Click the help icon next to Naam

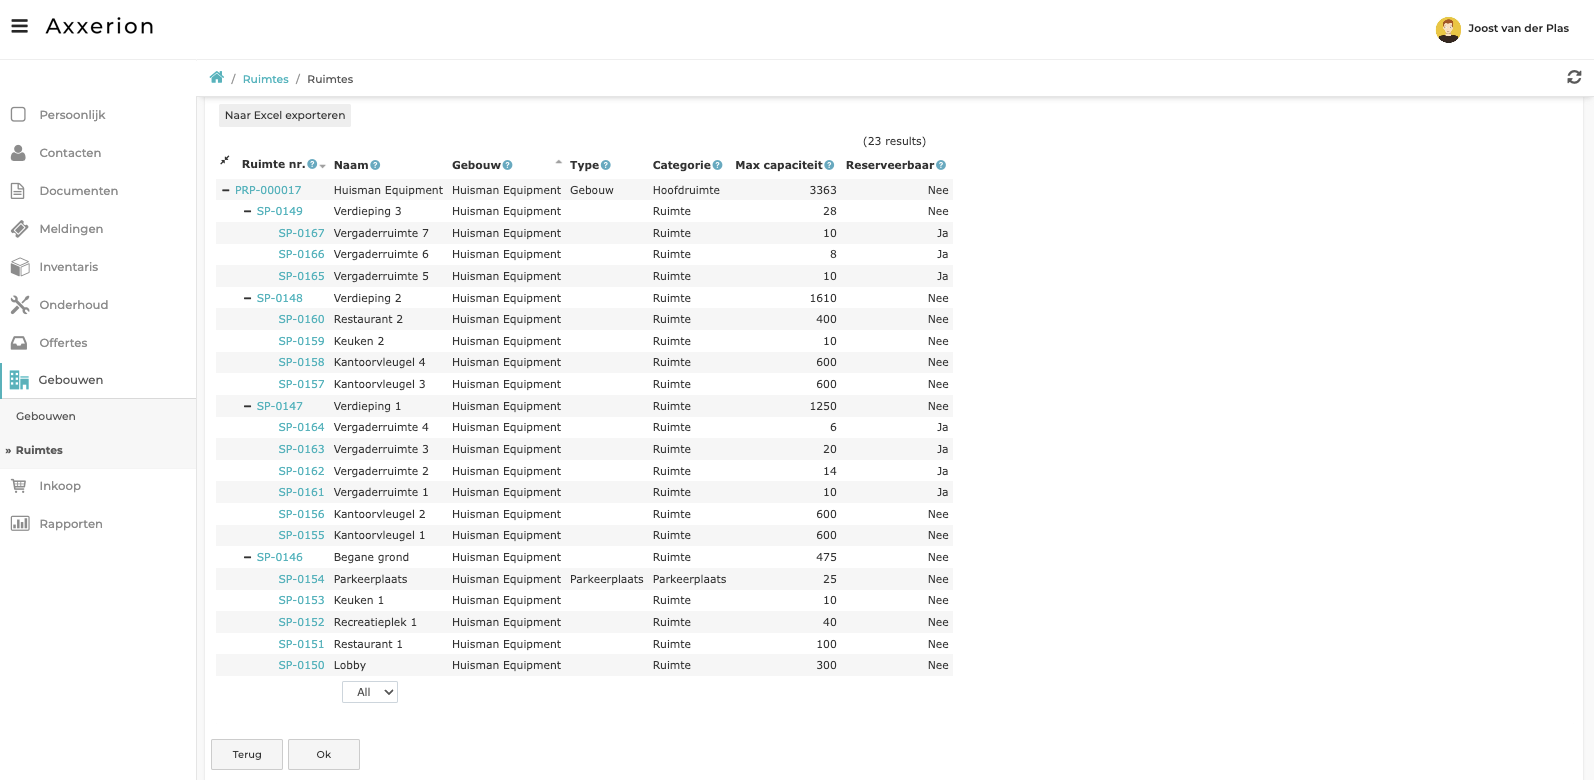(375, 165)
